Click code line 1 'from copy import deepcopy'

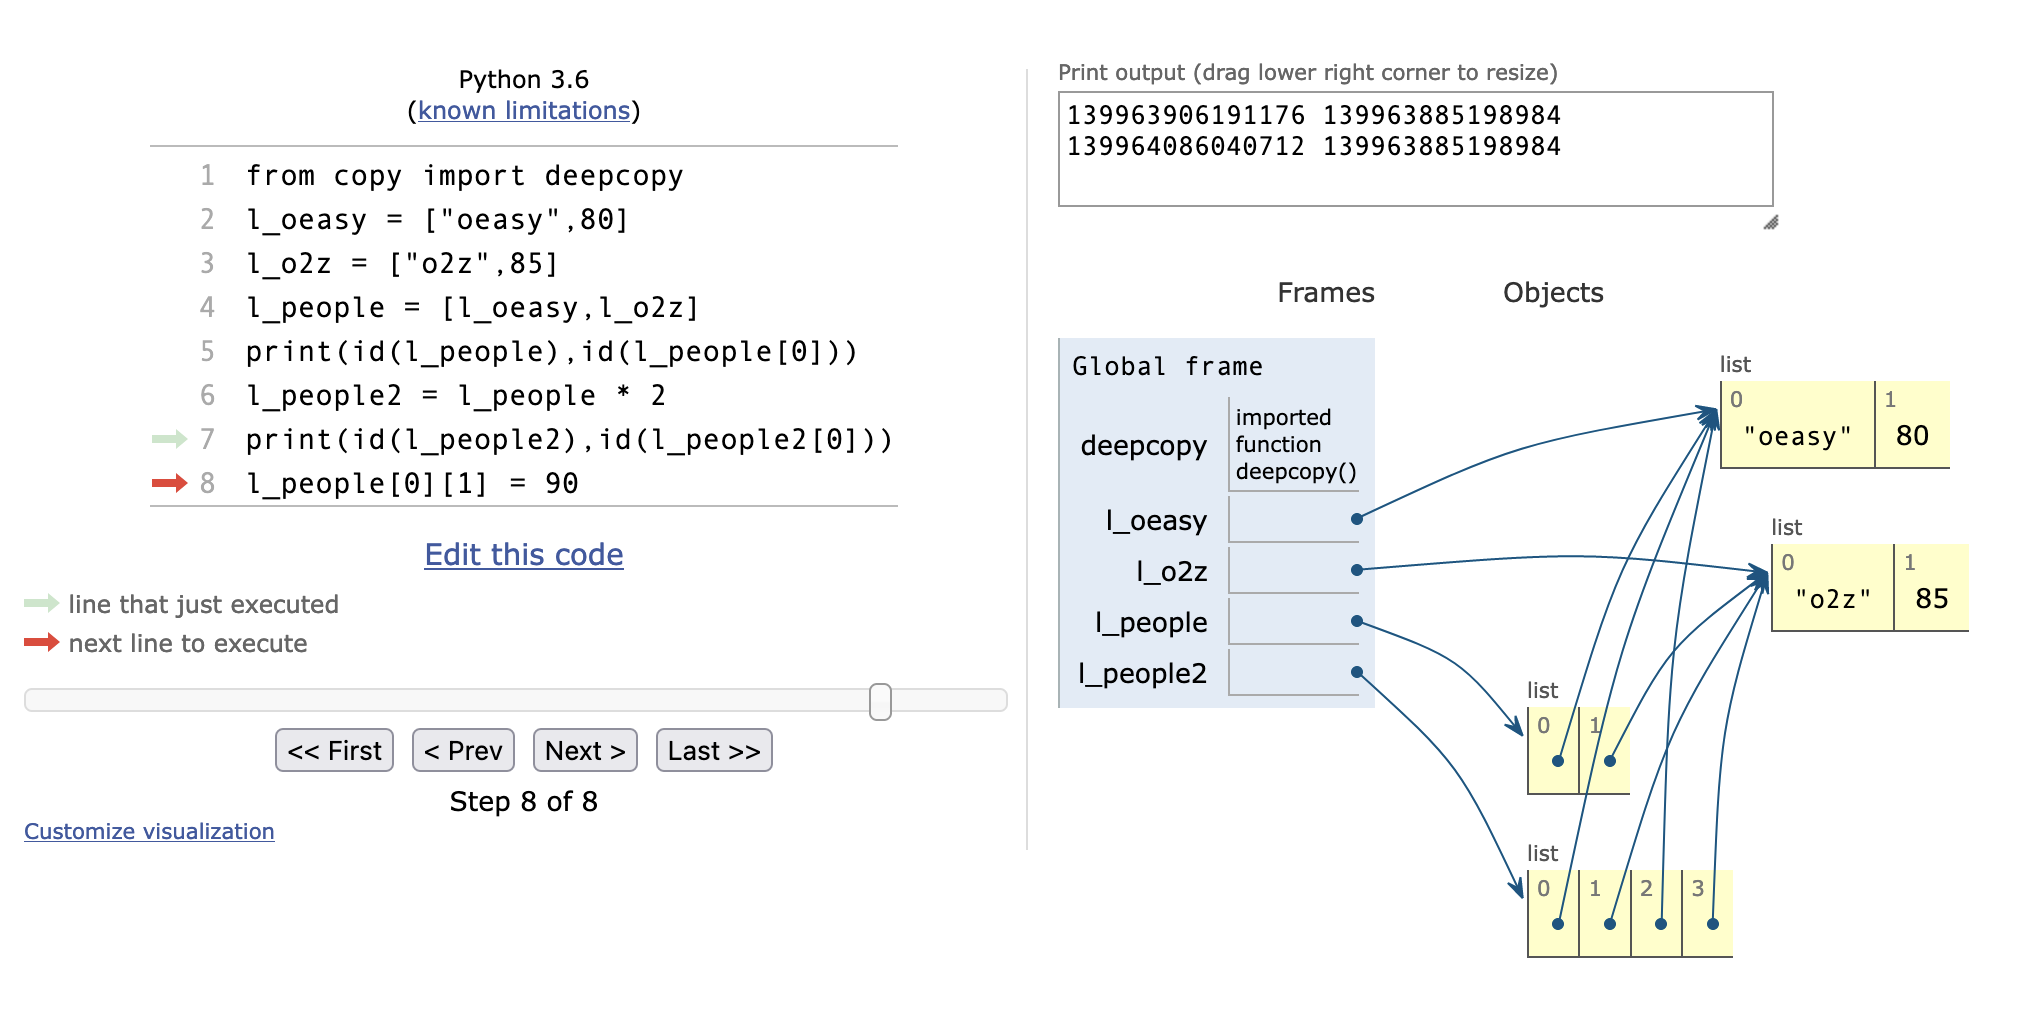[x=465, y=175]
